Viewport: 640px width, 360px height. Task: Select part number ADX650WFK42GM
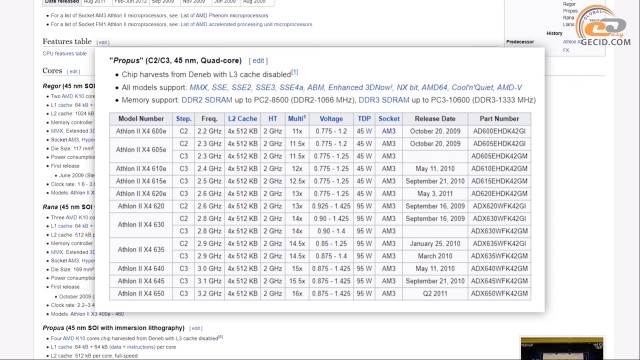coord(499,294)
